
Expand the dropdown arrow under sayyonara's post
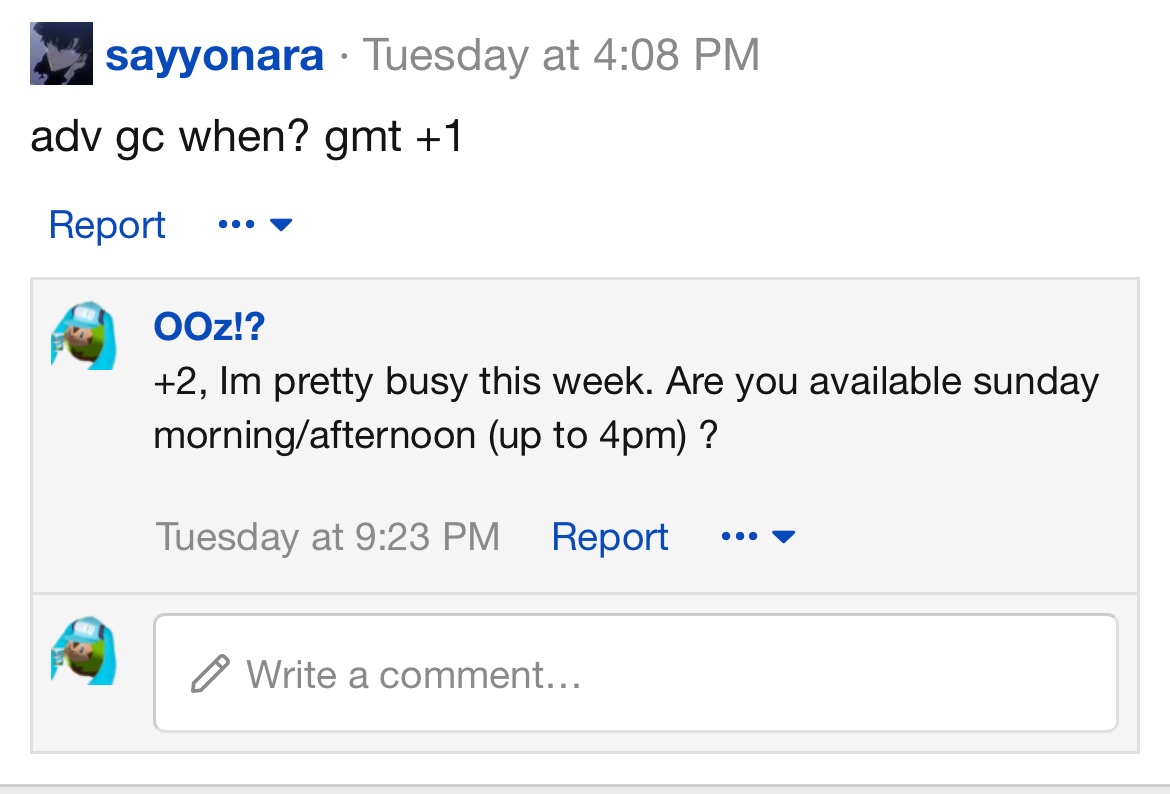tap(281, 224)
